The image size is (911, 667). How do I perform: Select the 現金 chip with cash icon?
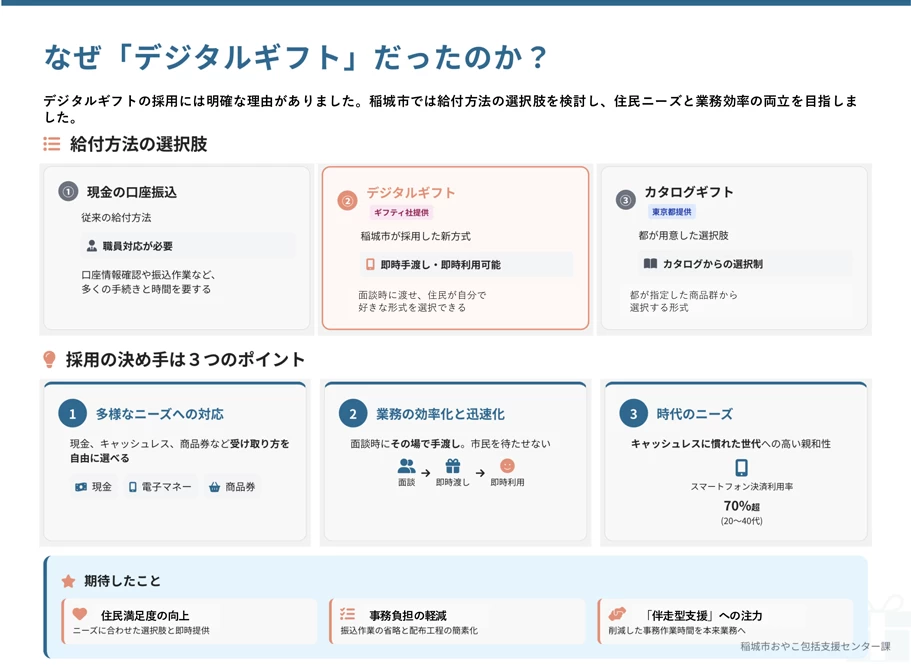(x=93, y=487)
